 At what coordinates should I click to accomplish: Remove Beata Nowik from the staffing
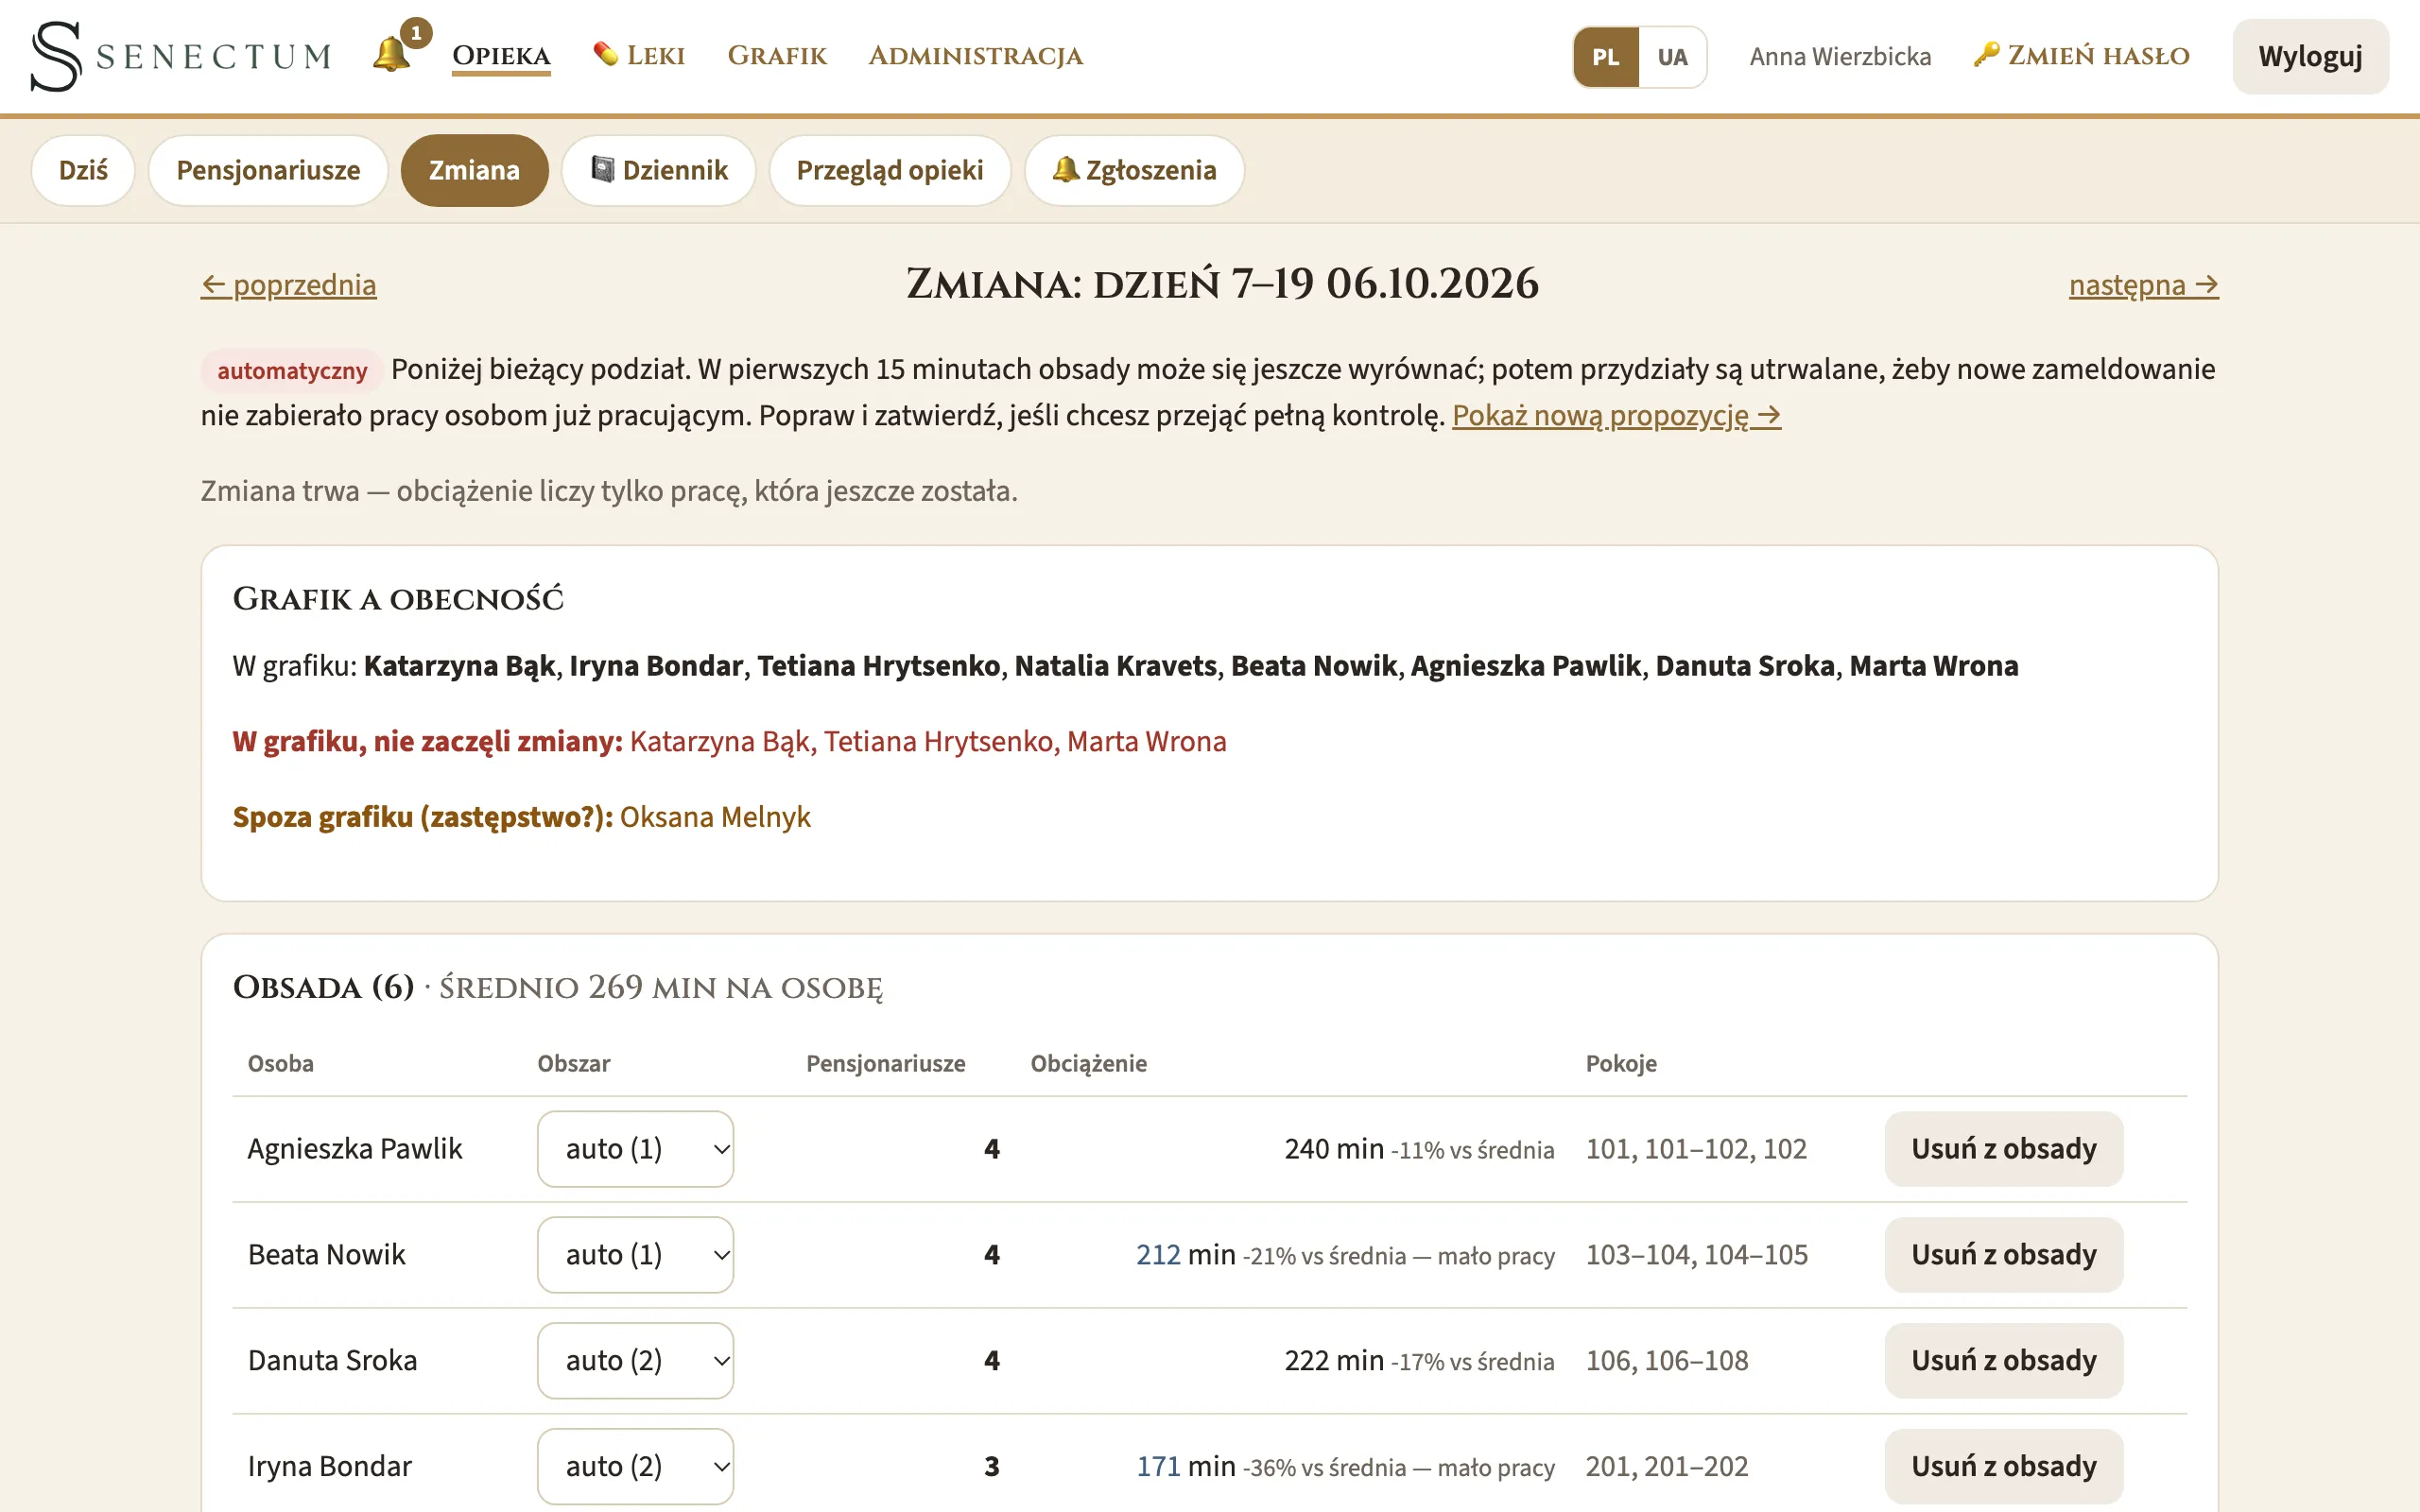click(x=2003, y=1255)
